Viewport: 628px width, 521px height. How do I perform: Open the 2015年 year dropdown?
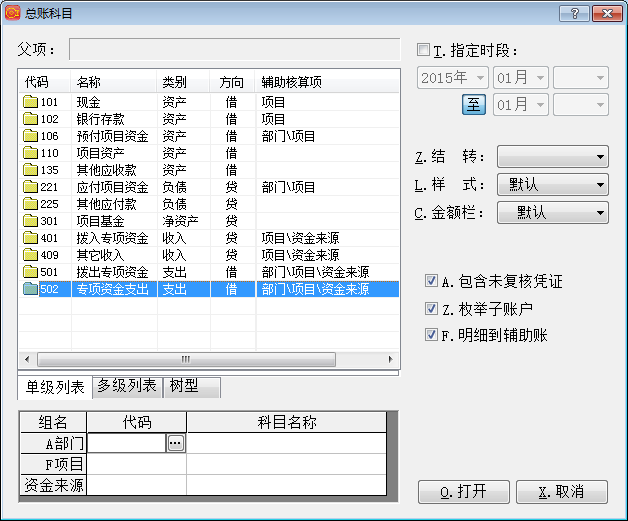[x=453, y=77]
